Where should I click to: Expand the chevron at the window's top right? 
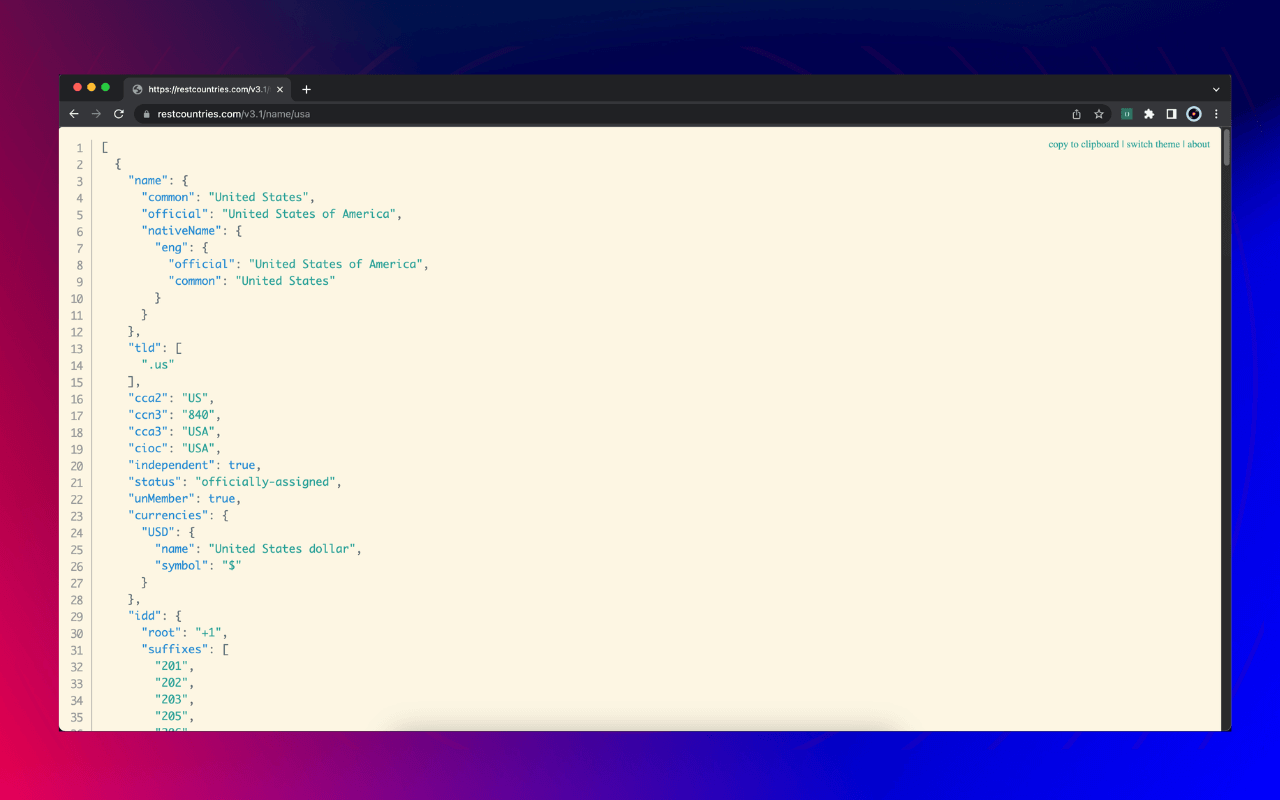coord(1215,88)
